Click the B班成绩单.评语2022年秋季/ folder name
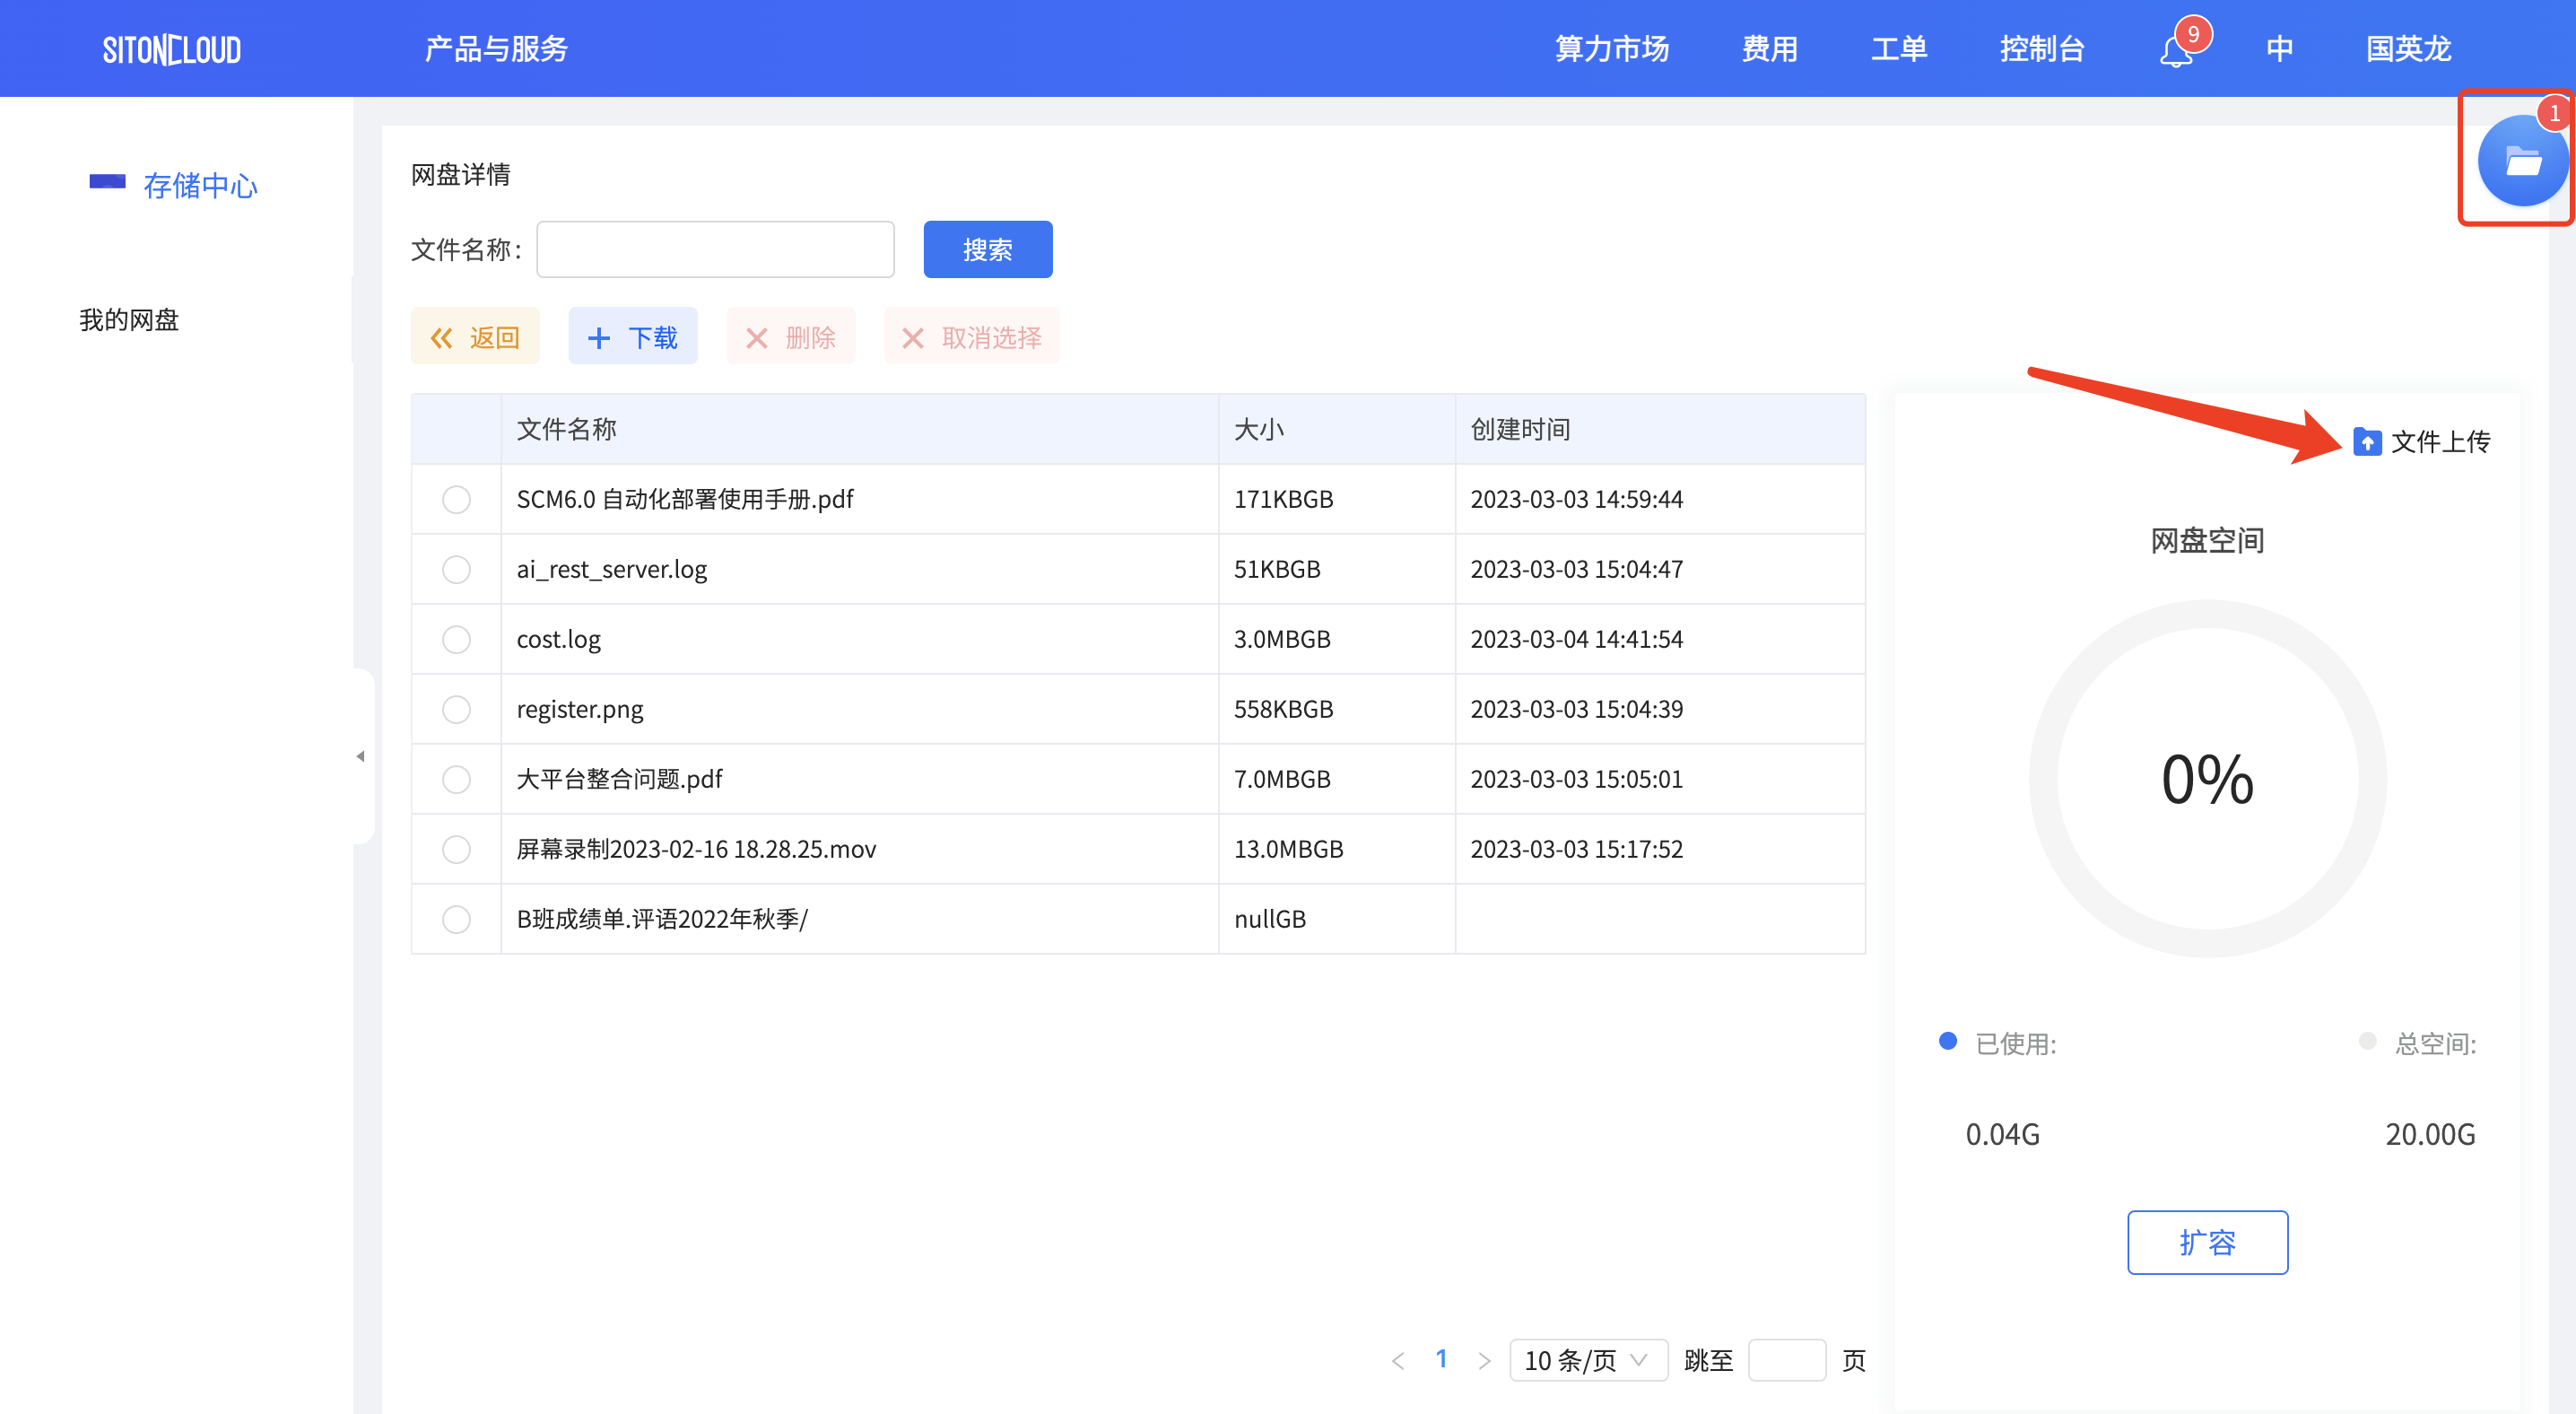 click(662, 919)
